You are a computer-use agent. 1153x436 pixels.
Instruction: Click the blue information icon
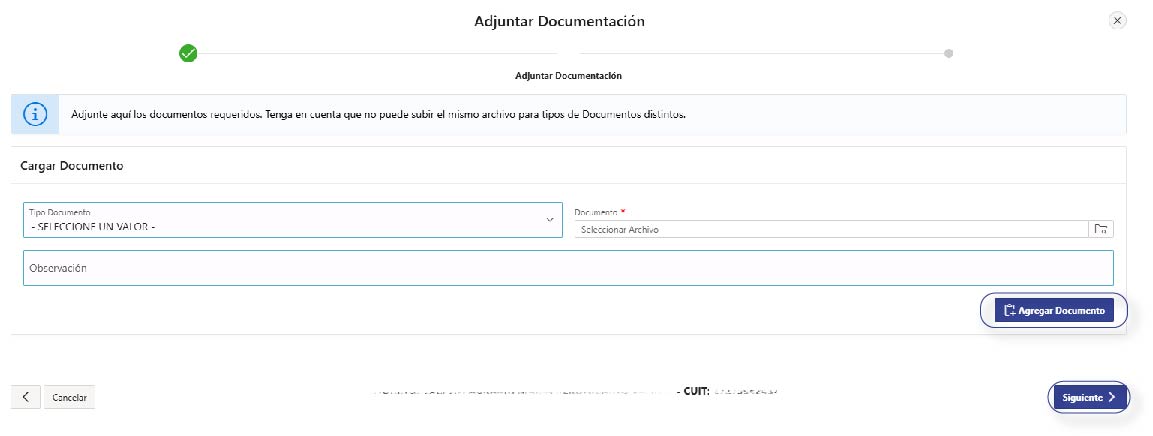pos(36,114)
